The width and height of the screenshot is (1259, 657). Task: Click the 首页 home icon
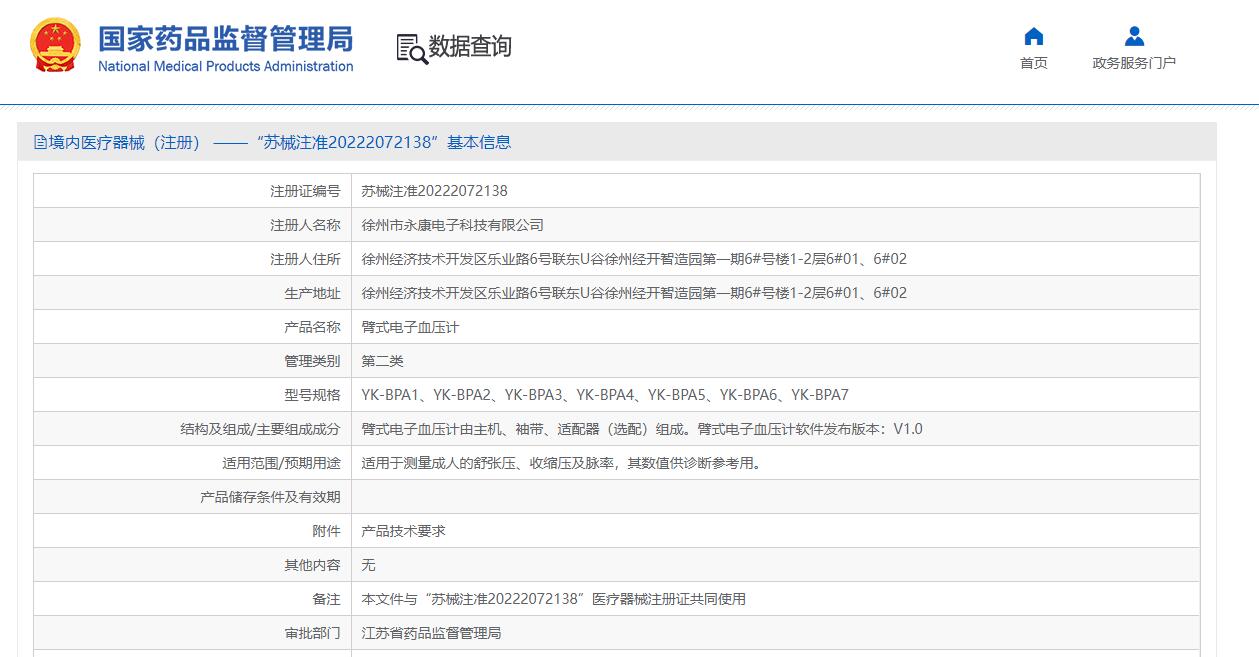click(x=1034, y=37)
